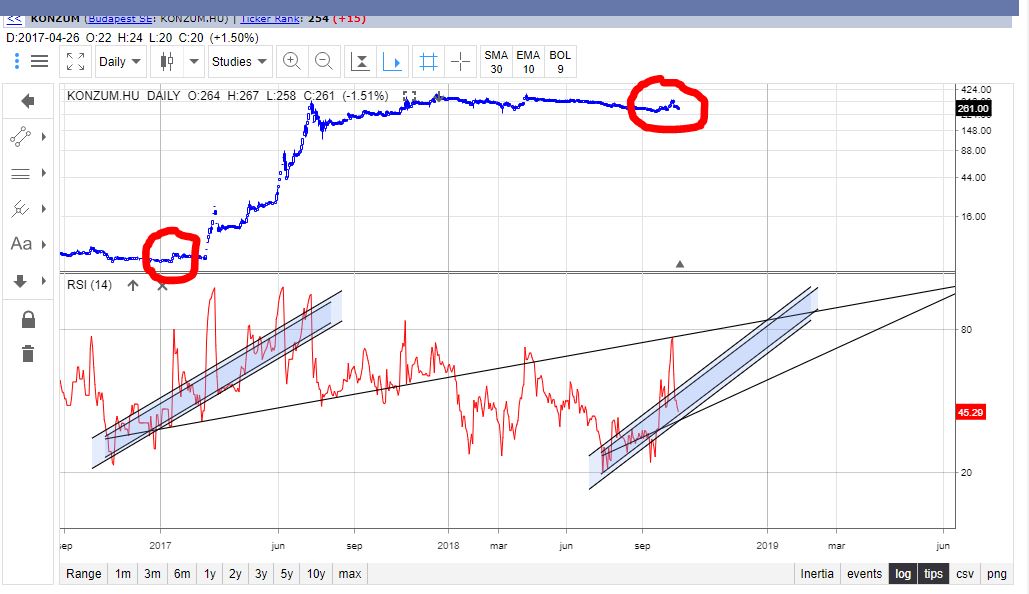
Task: Toggle the tips button
Action: [933, 574]
